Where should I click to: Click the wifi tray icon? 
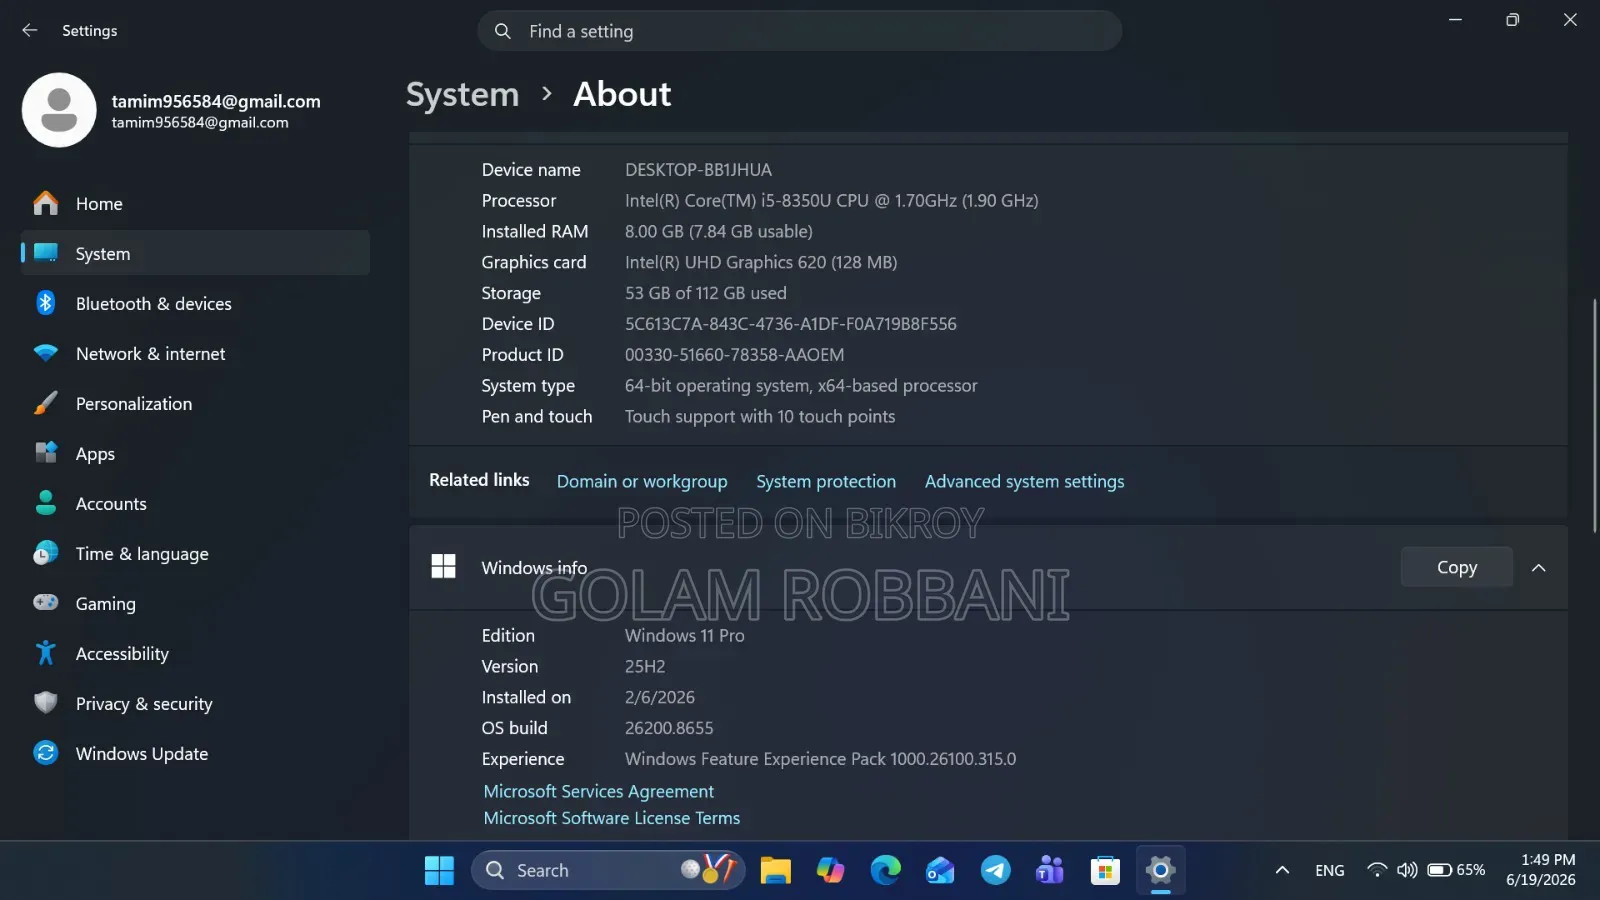tap(1377, 870)
